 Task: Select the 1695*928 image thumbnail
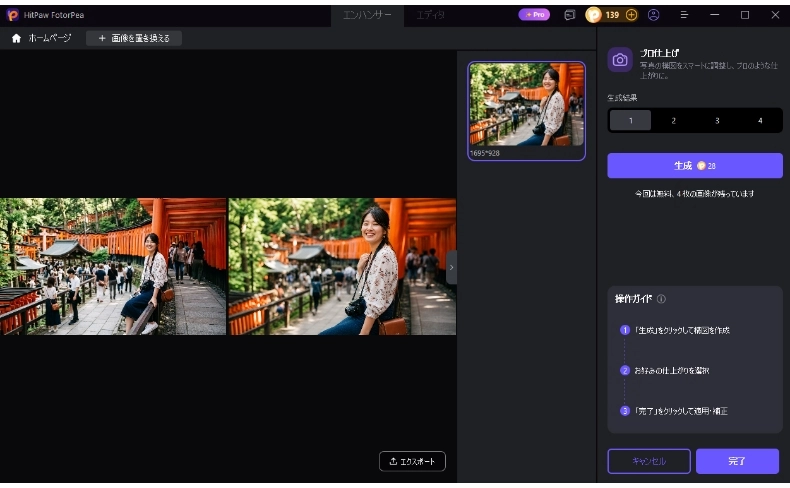(x=526, y=111)
